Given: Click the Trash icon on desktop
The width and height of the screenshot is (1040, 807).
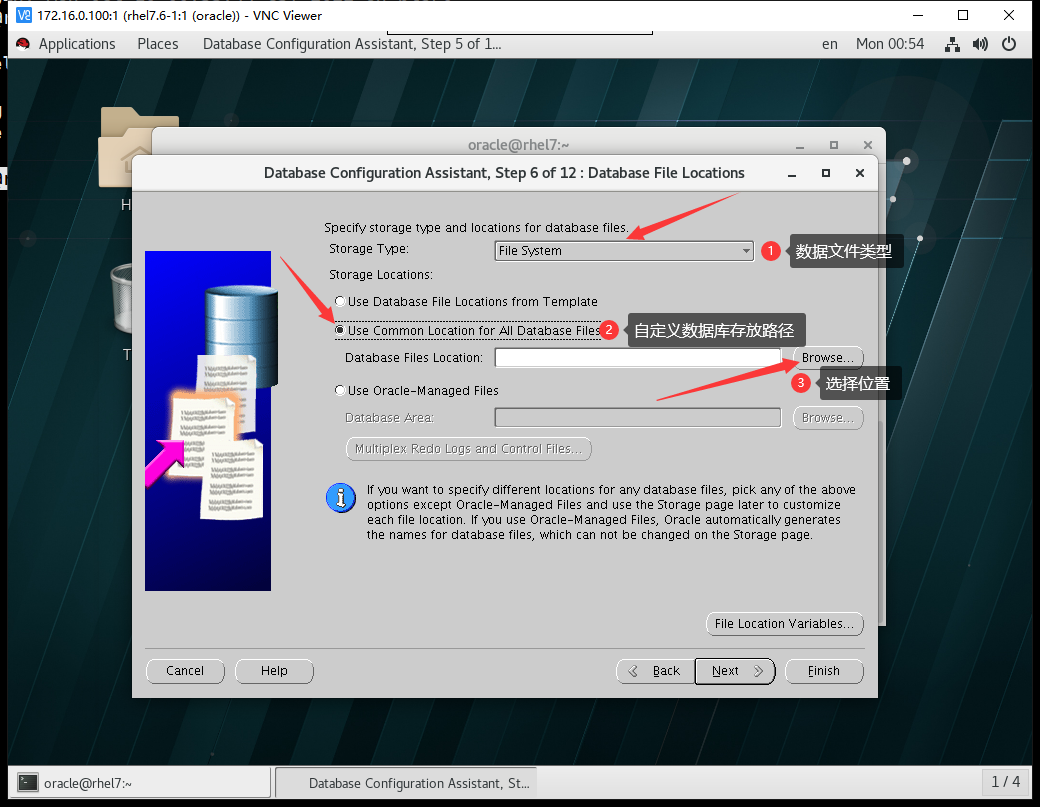Looking at the screenshot, I should (122, 298).
